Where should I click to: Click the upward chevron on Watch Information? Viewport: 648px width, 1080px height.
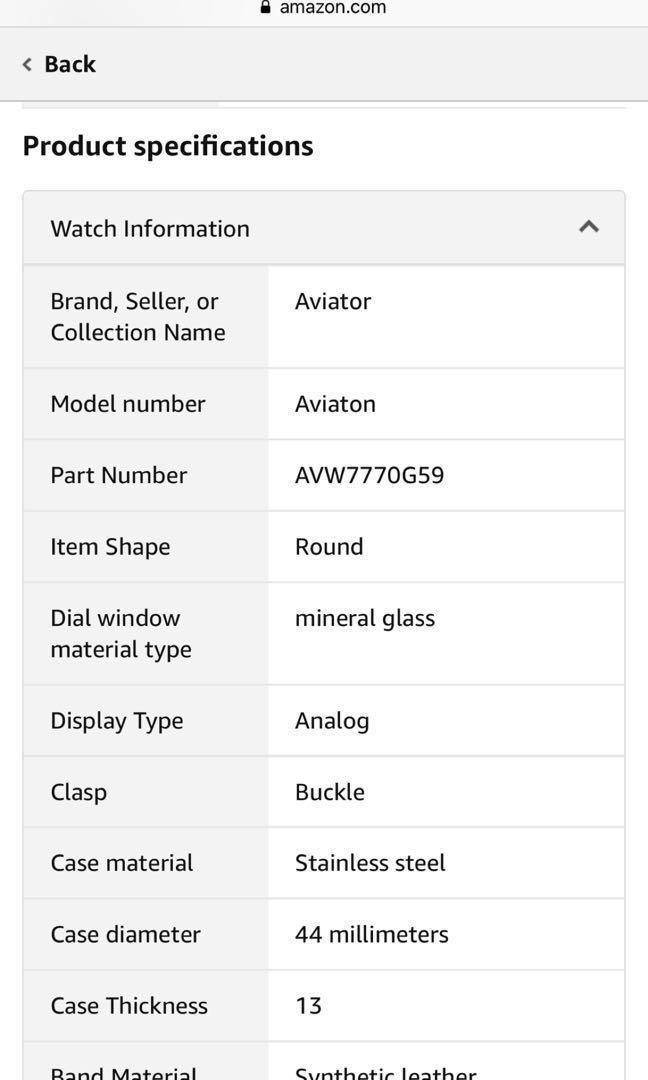point(588,226)
